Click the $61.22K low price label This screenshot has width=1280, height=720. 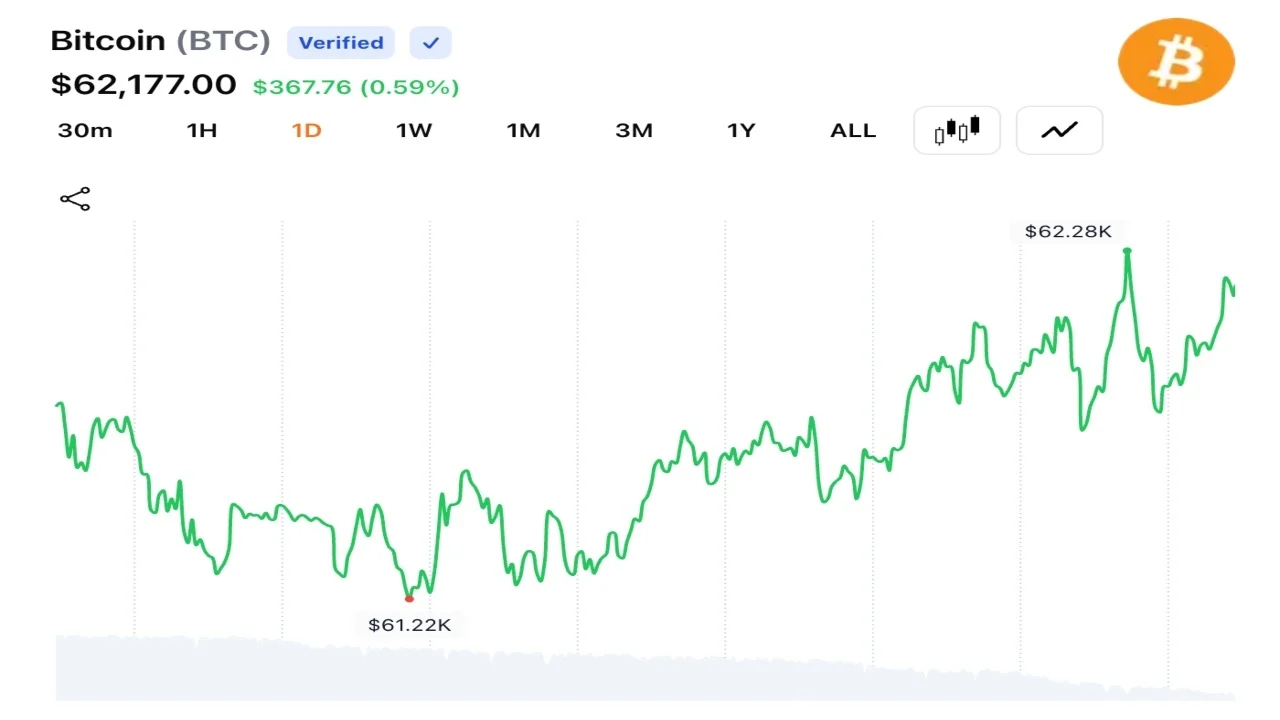410,625
